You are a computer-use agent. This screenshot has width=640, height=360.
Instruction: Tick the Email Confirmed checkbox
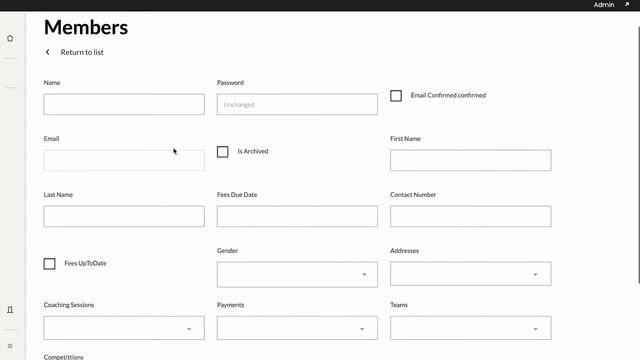(x=396, y=96)
